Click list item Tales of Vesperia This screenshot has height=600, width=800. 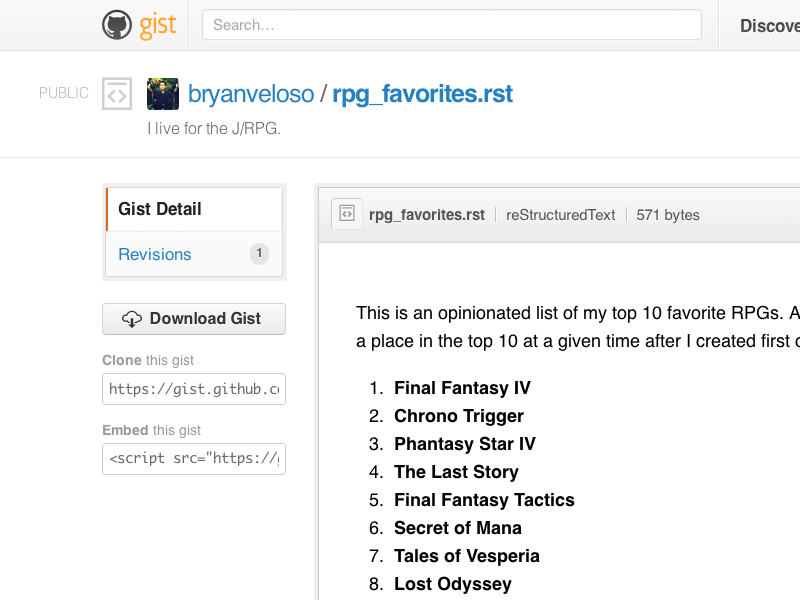(x=466, y=556)
